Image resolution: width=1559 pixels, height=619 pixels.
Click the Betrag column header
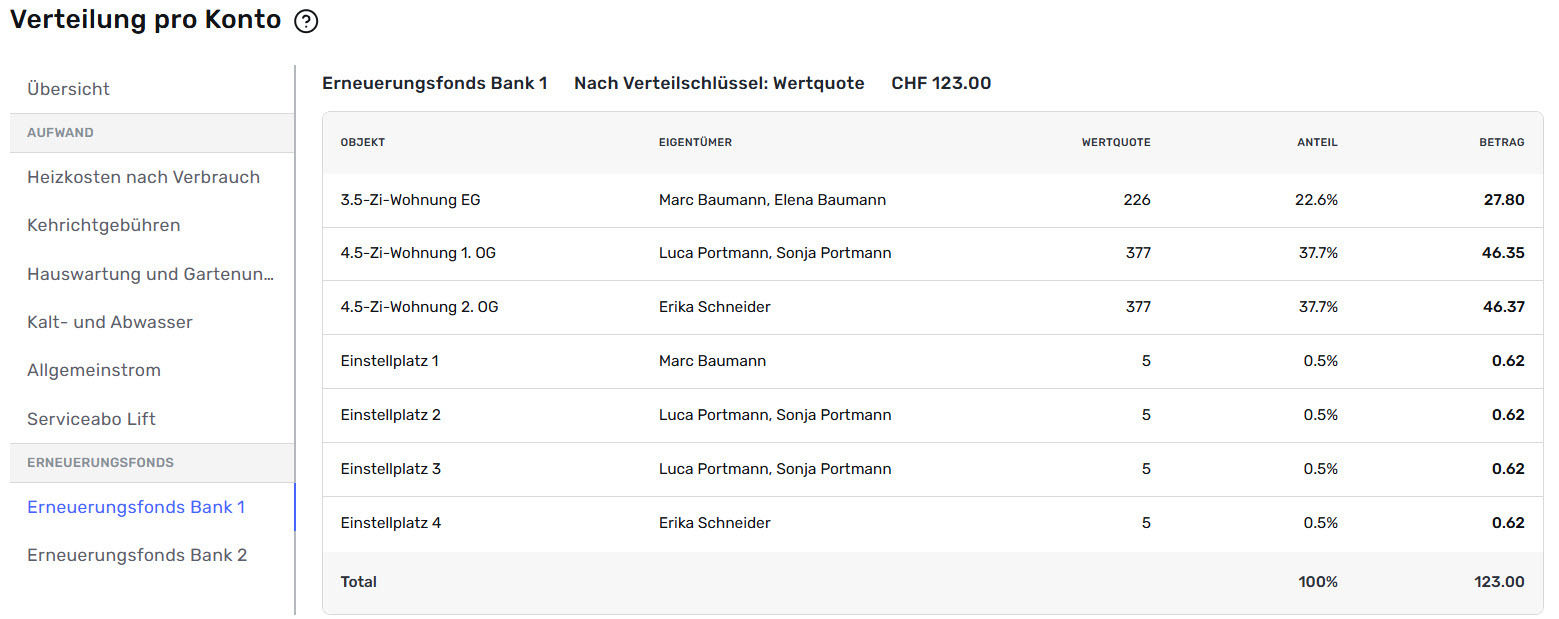(x=1502, y=142)
